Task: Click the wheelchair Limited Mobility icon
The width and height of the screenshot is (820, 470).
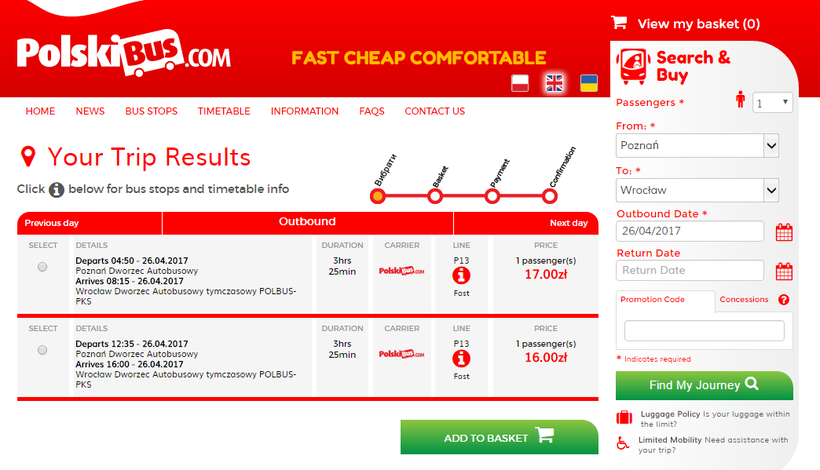Action: [622, 443]
